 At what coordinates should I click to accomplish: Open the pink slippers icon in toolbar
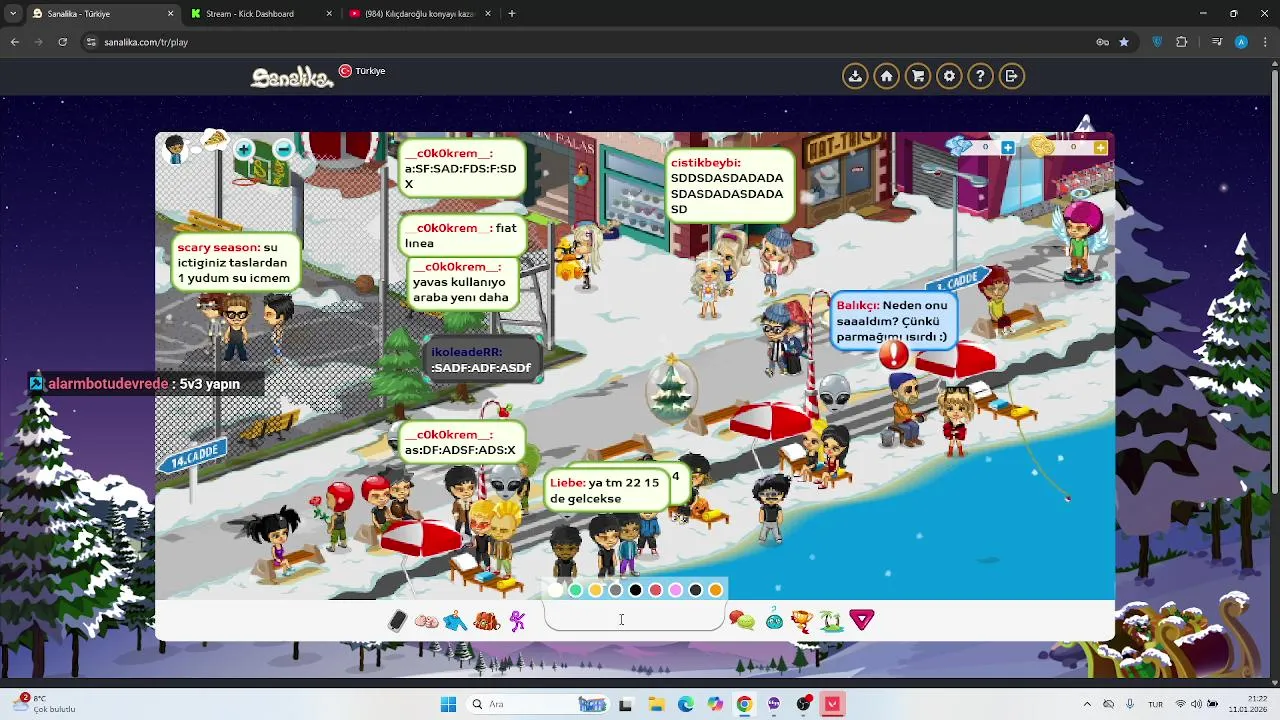click(427, 621)
